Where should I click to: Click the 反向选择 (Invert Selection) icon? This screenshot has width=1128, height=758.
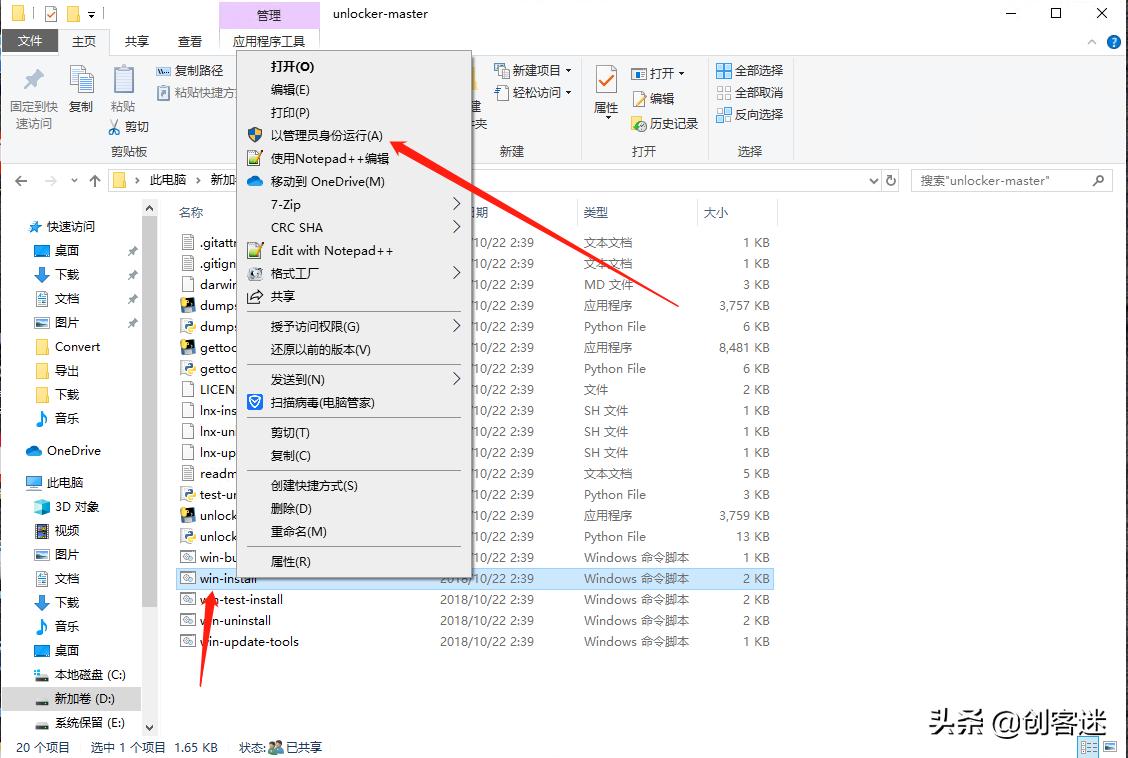tap(724, 113)
